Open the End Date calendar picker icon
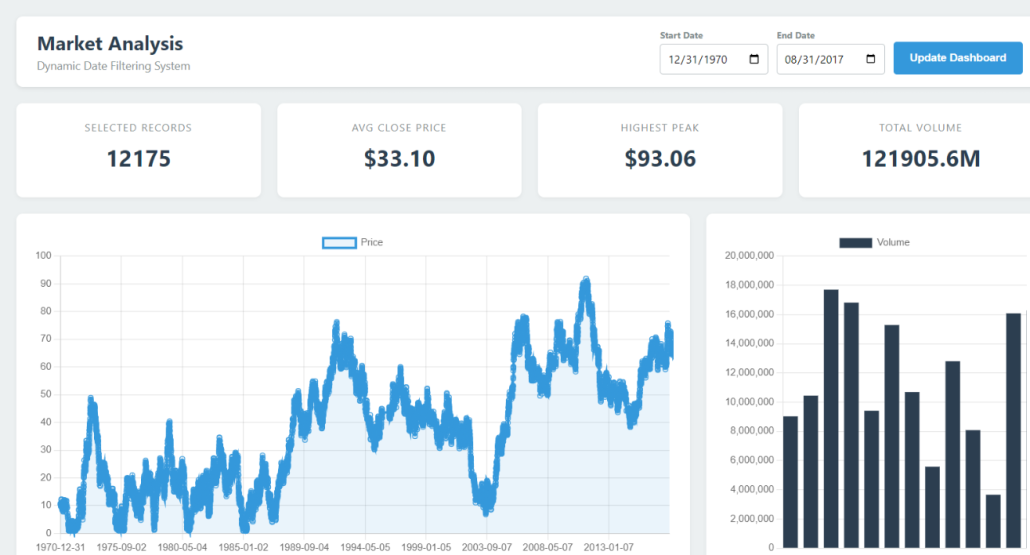The image size is (1030, 555). pyautogui.click(x=870, y=60)
